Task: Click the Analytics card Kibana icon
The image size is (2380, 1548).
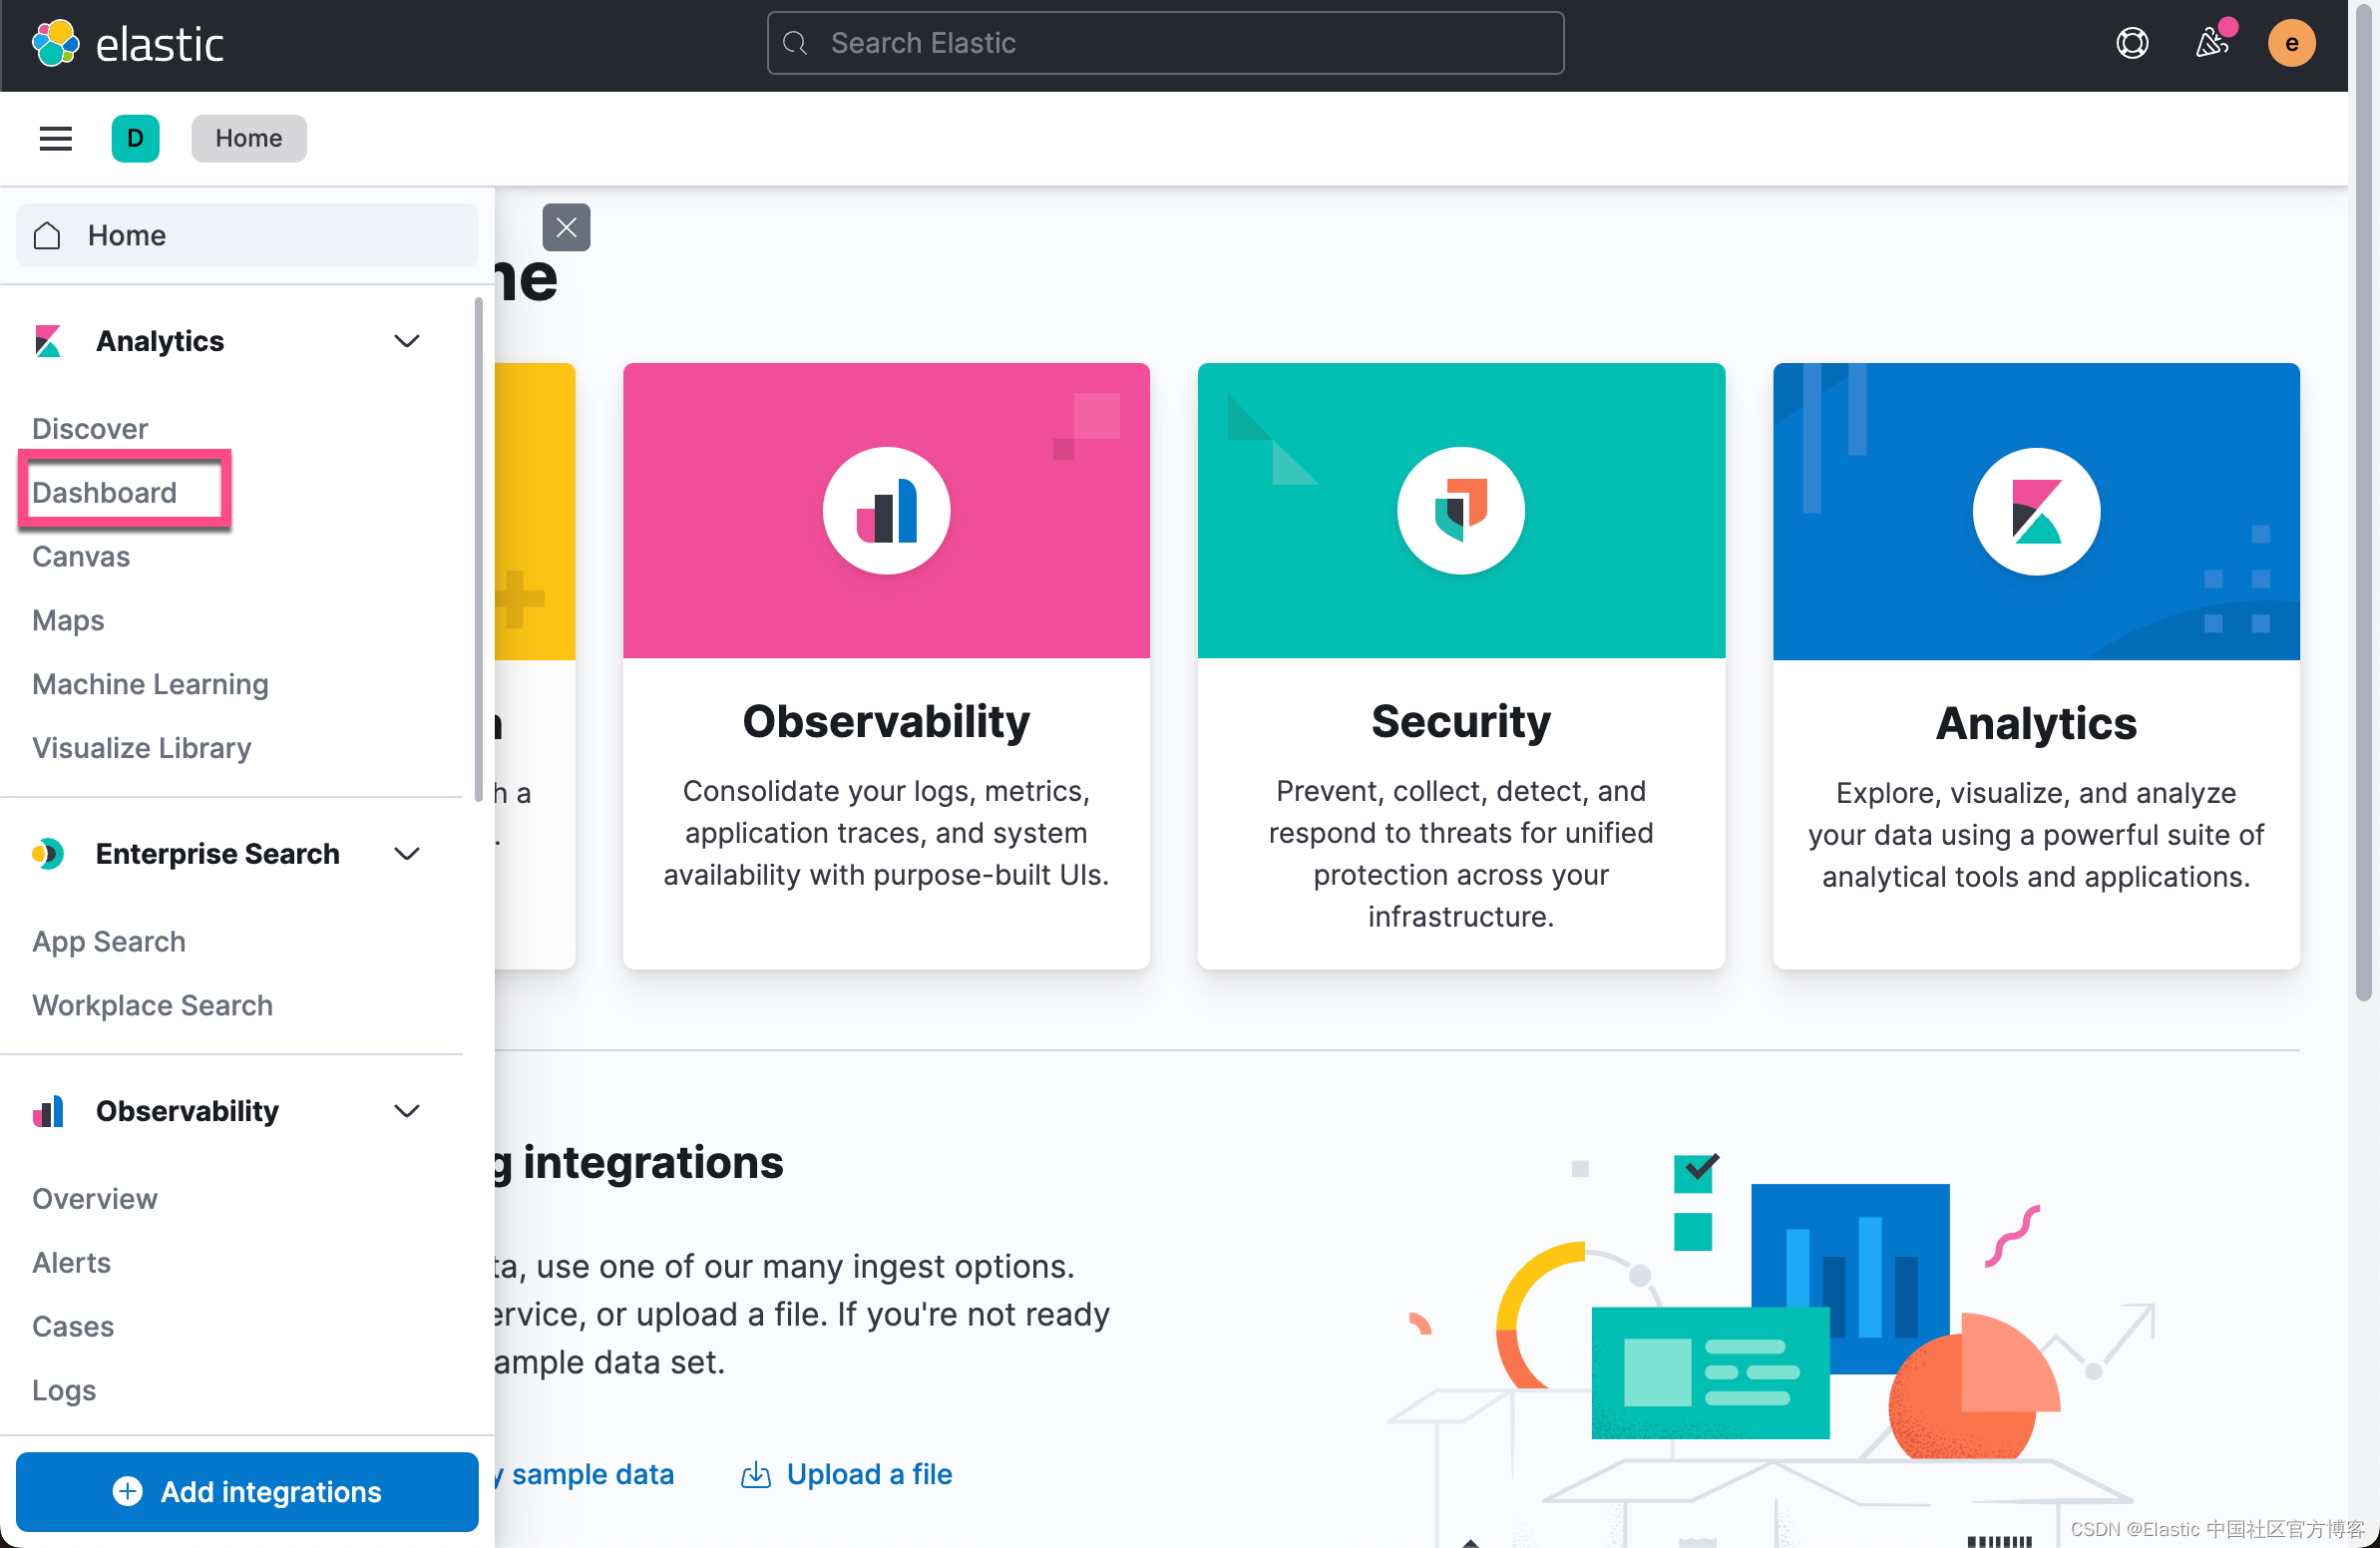Action: point(2035,511)
